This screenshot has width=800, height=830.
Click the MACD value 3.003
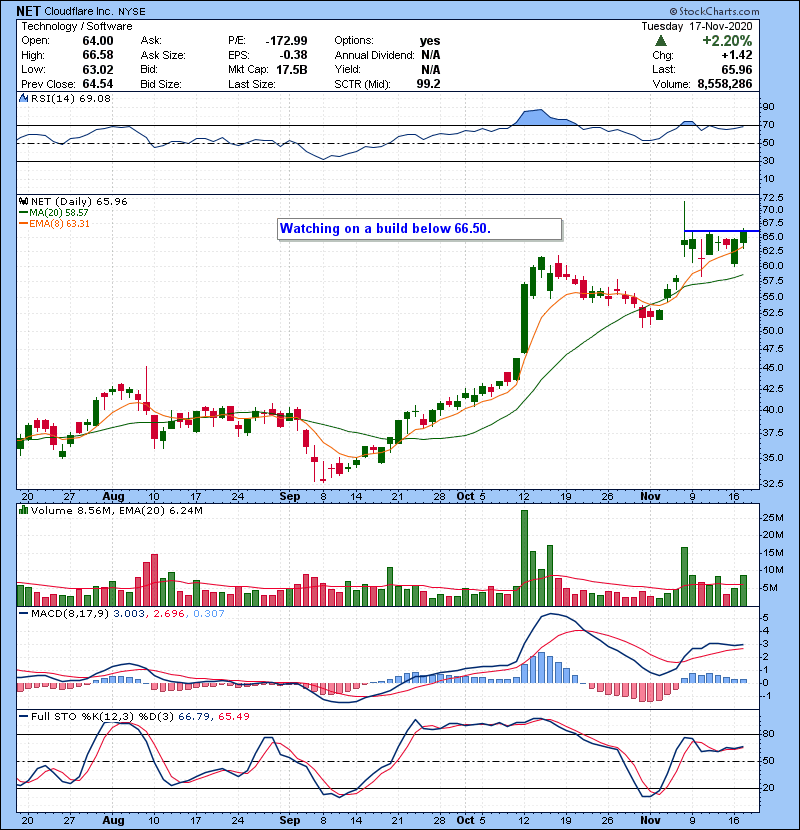point(129,613)
